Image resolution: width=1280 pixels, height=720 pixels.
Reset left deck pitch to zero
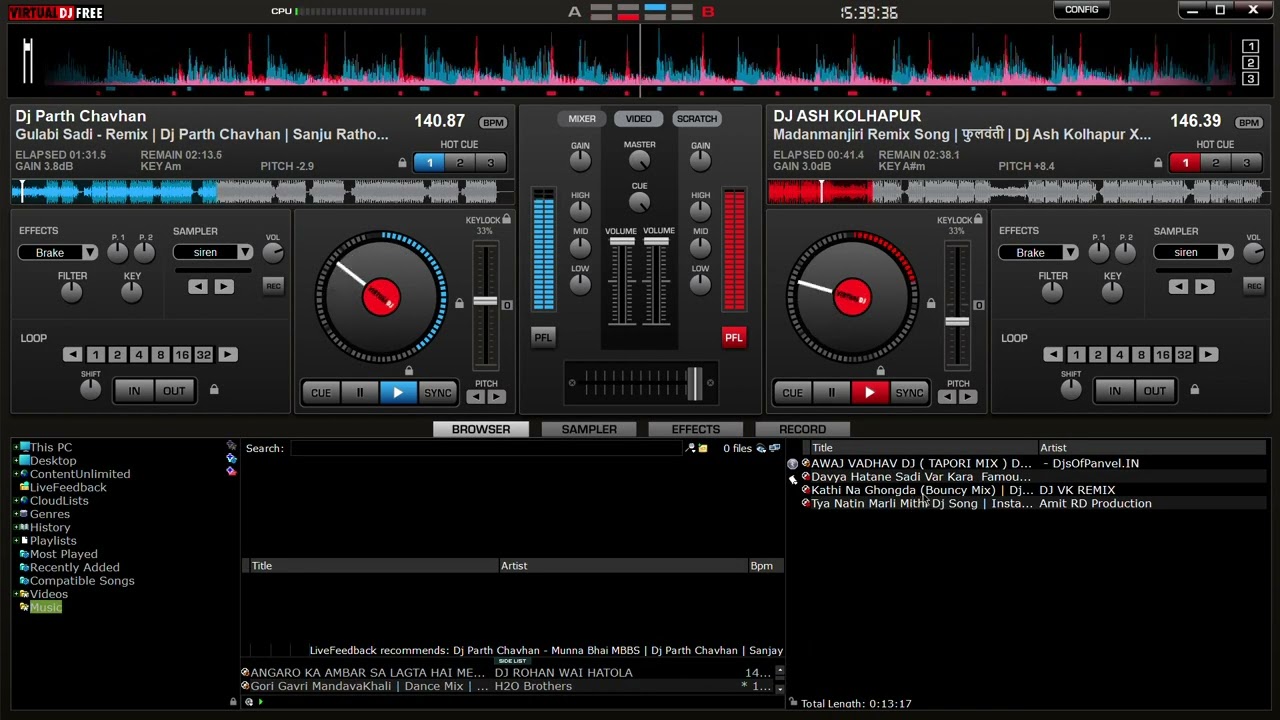[507, 305]
